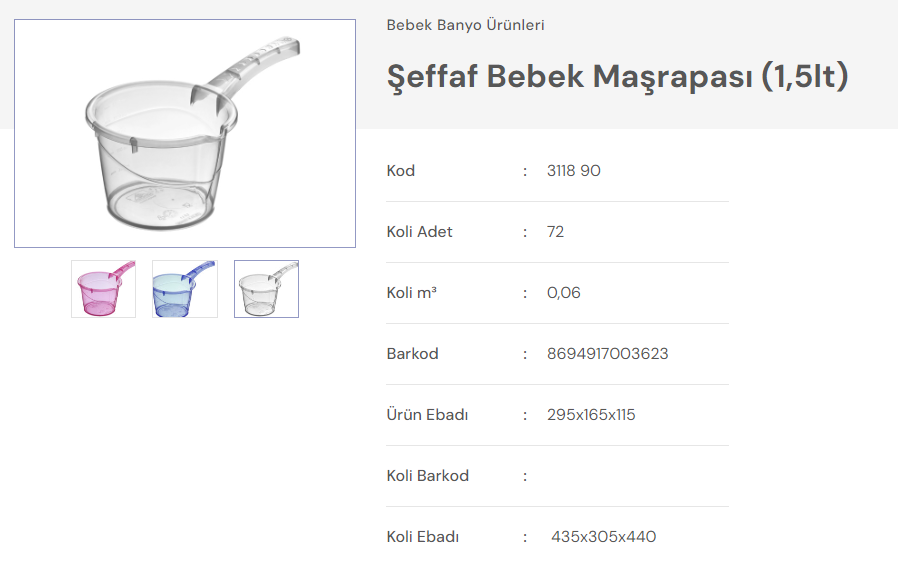The width and height of the screenshot is (898, 579).
Task: Click the Koli m³ field label
Action: click(412, 293)
